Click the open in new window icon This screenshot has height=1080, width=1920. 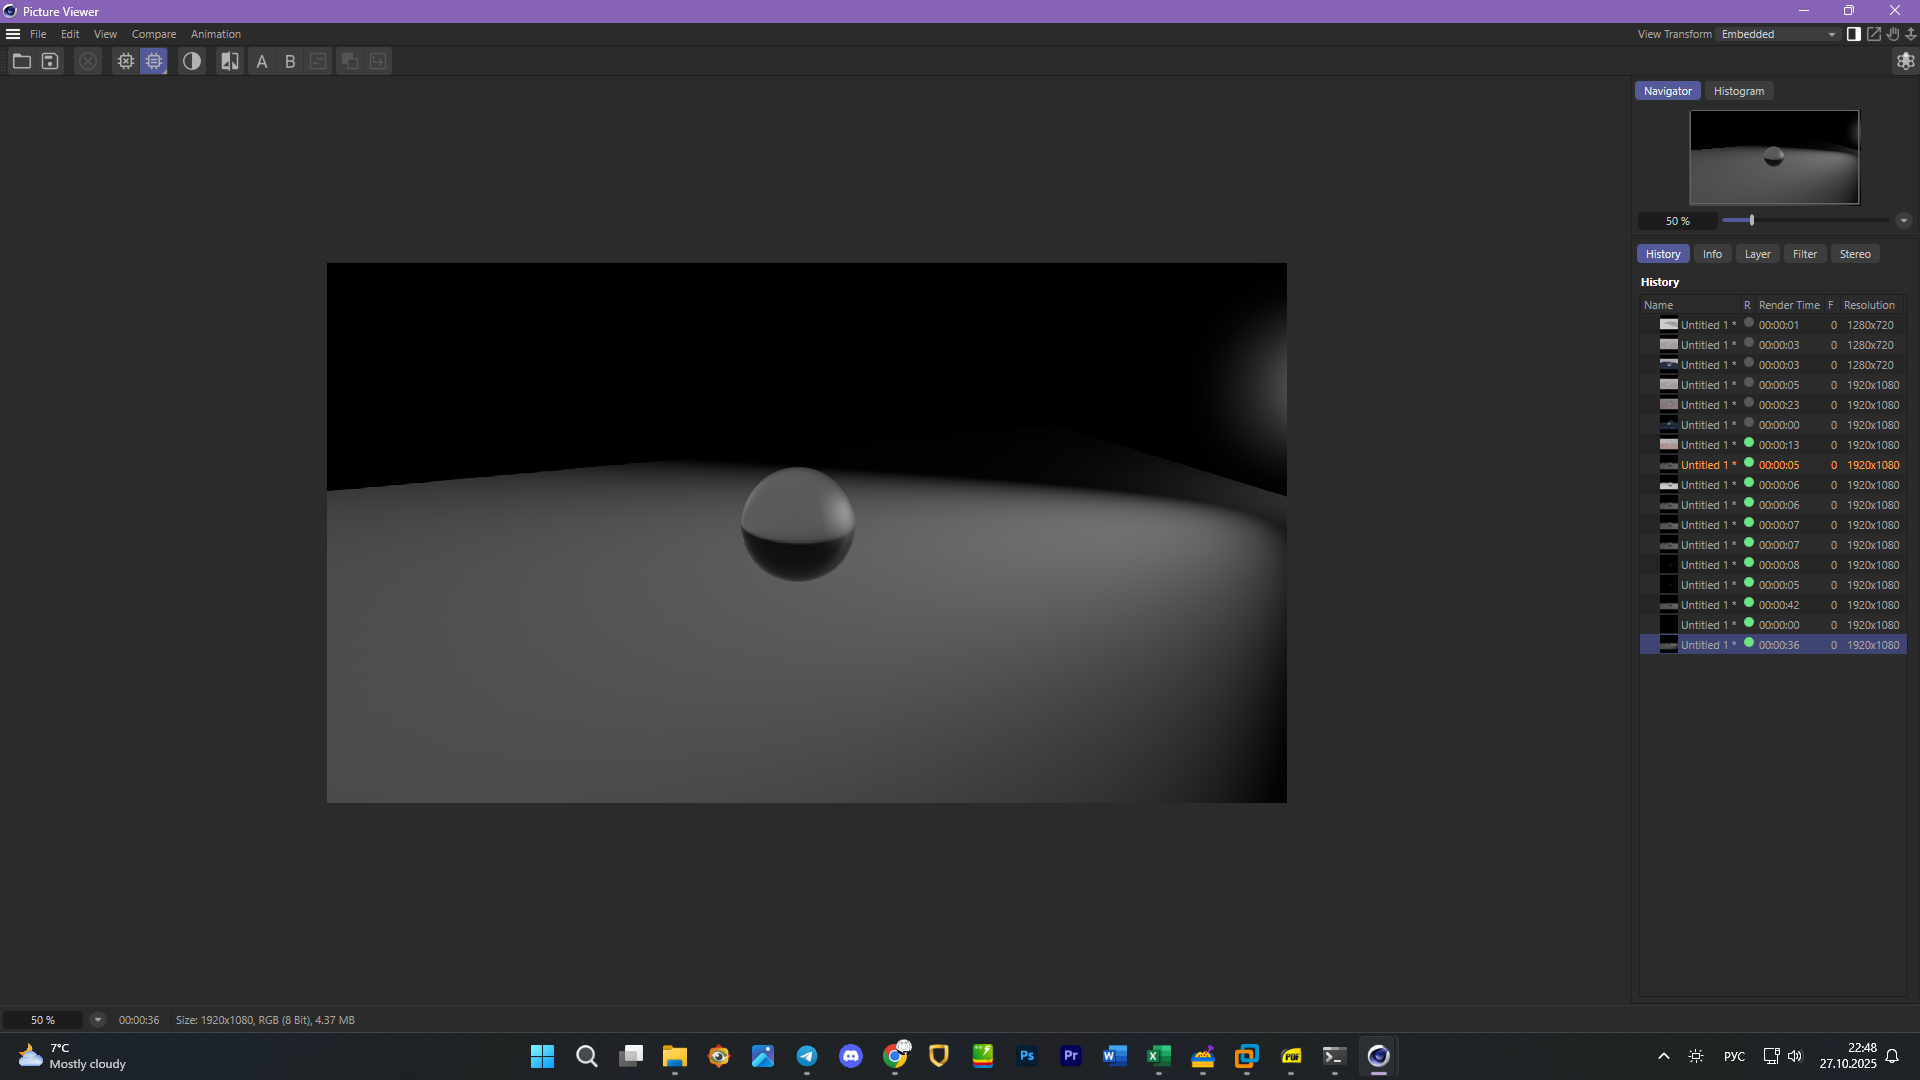[1874, 34]
